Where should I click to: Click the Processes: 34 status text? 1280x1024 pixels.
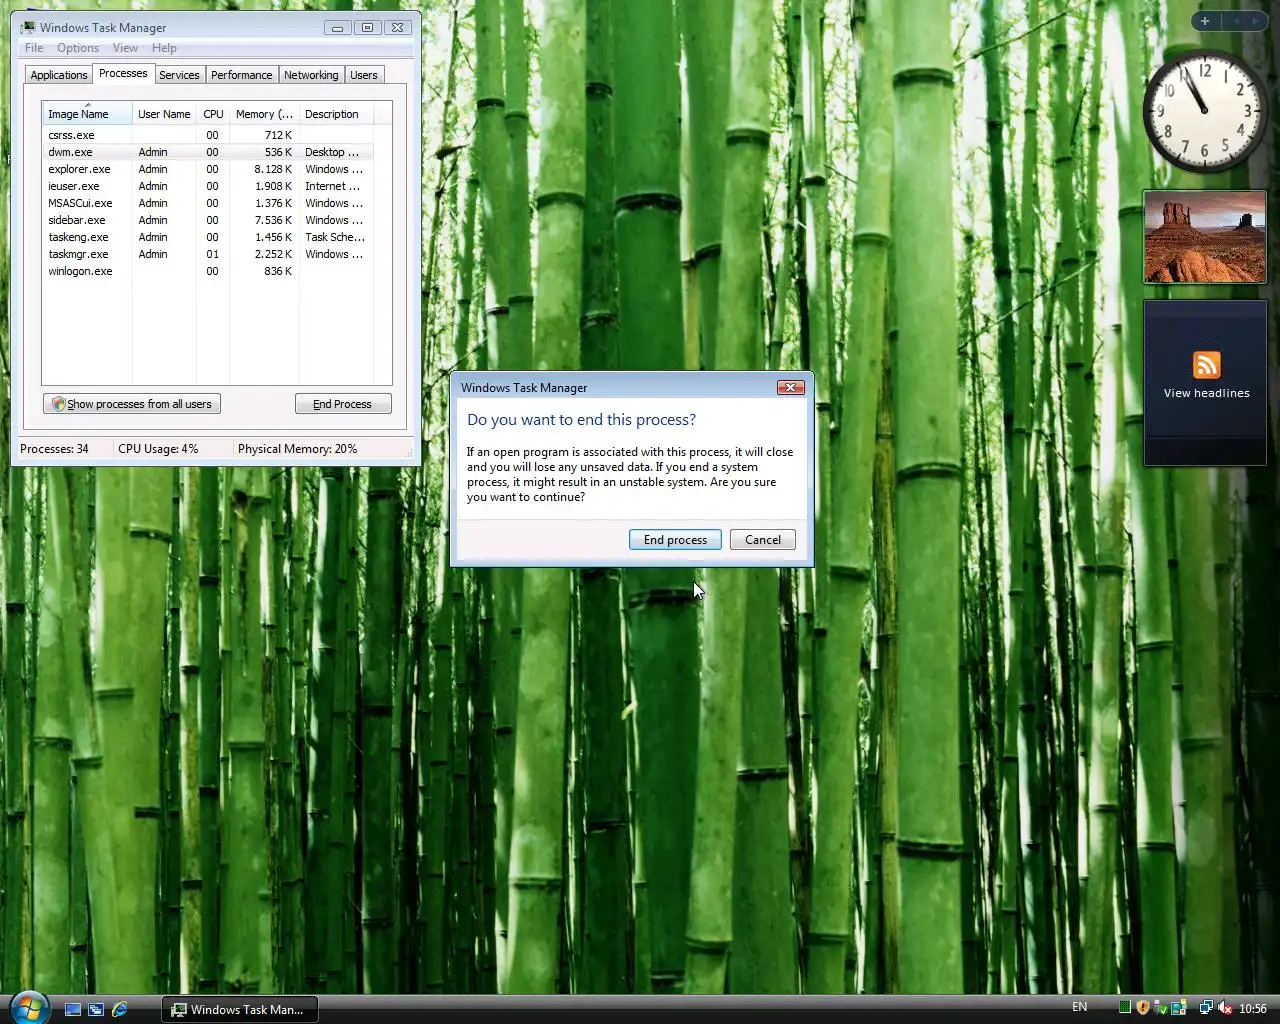point(54,449)
